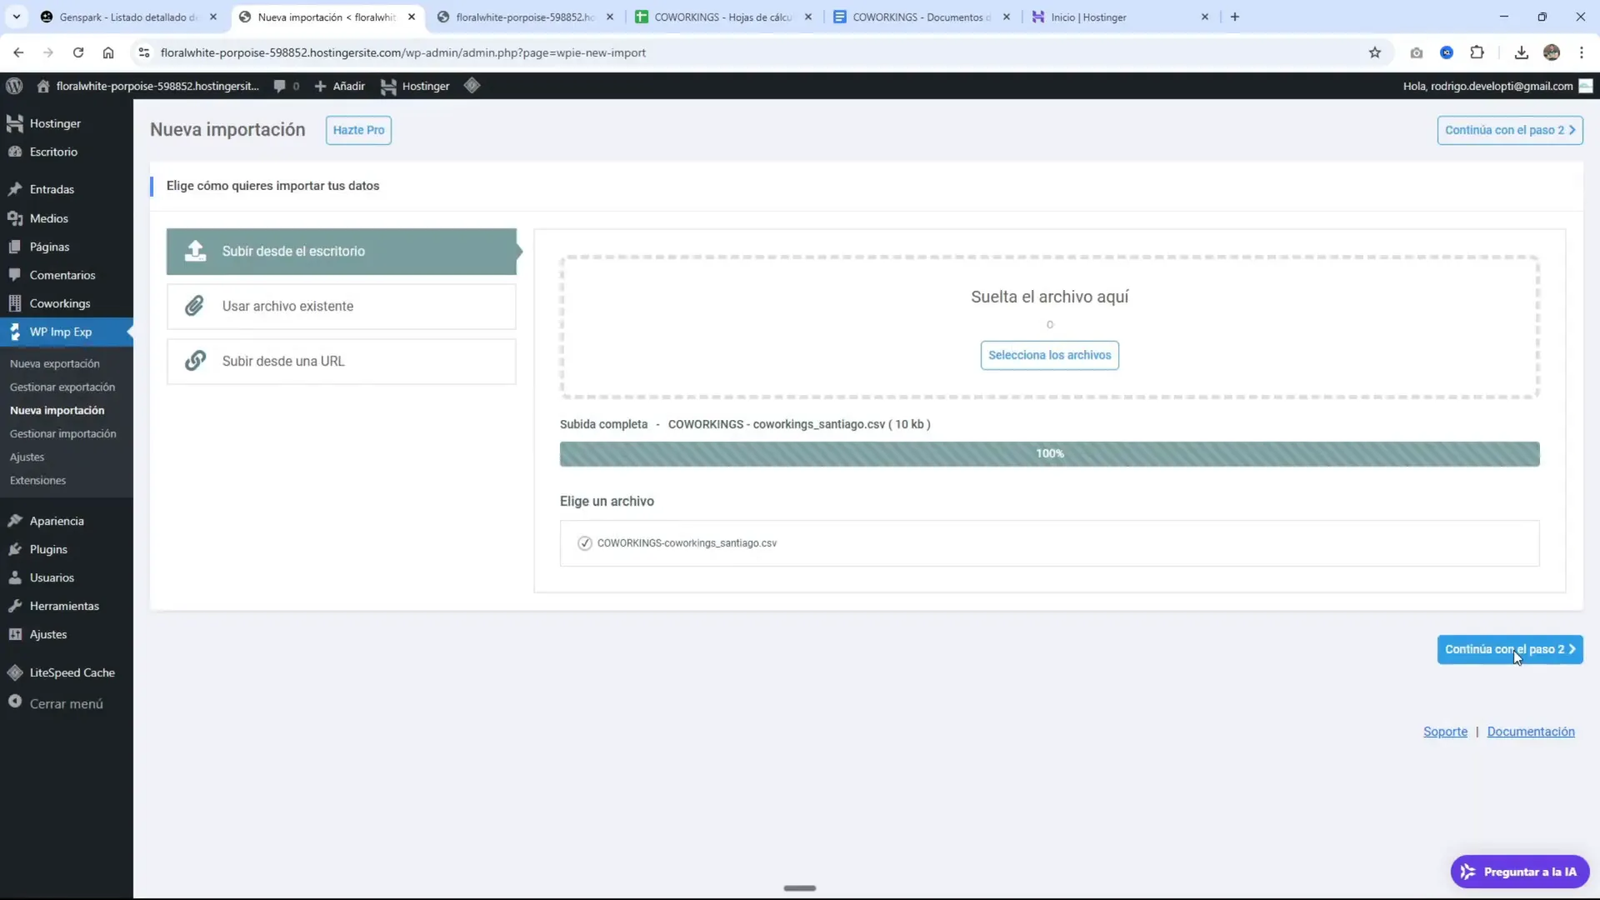Click the diamond LiteSpeed icon in admin bar
The width and height of the screenshot is (1600, 900).
coord(472,86)
